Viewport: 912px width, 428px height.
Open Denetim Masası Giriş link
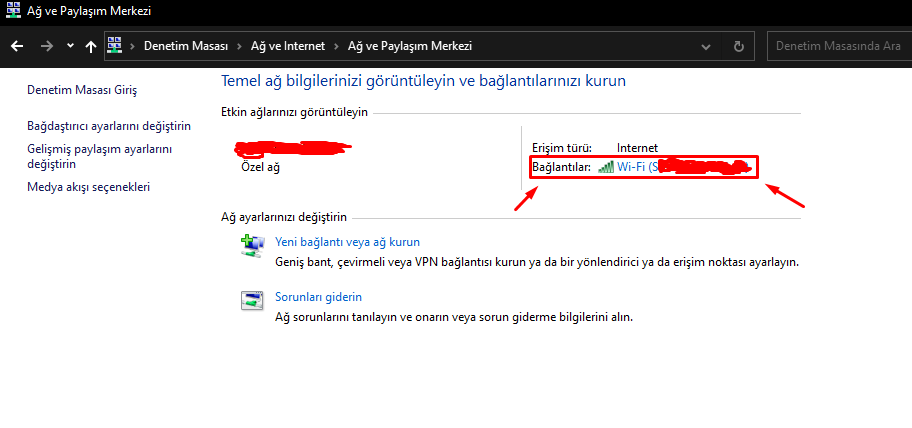82,90
